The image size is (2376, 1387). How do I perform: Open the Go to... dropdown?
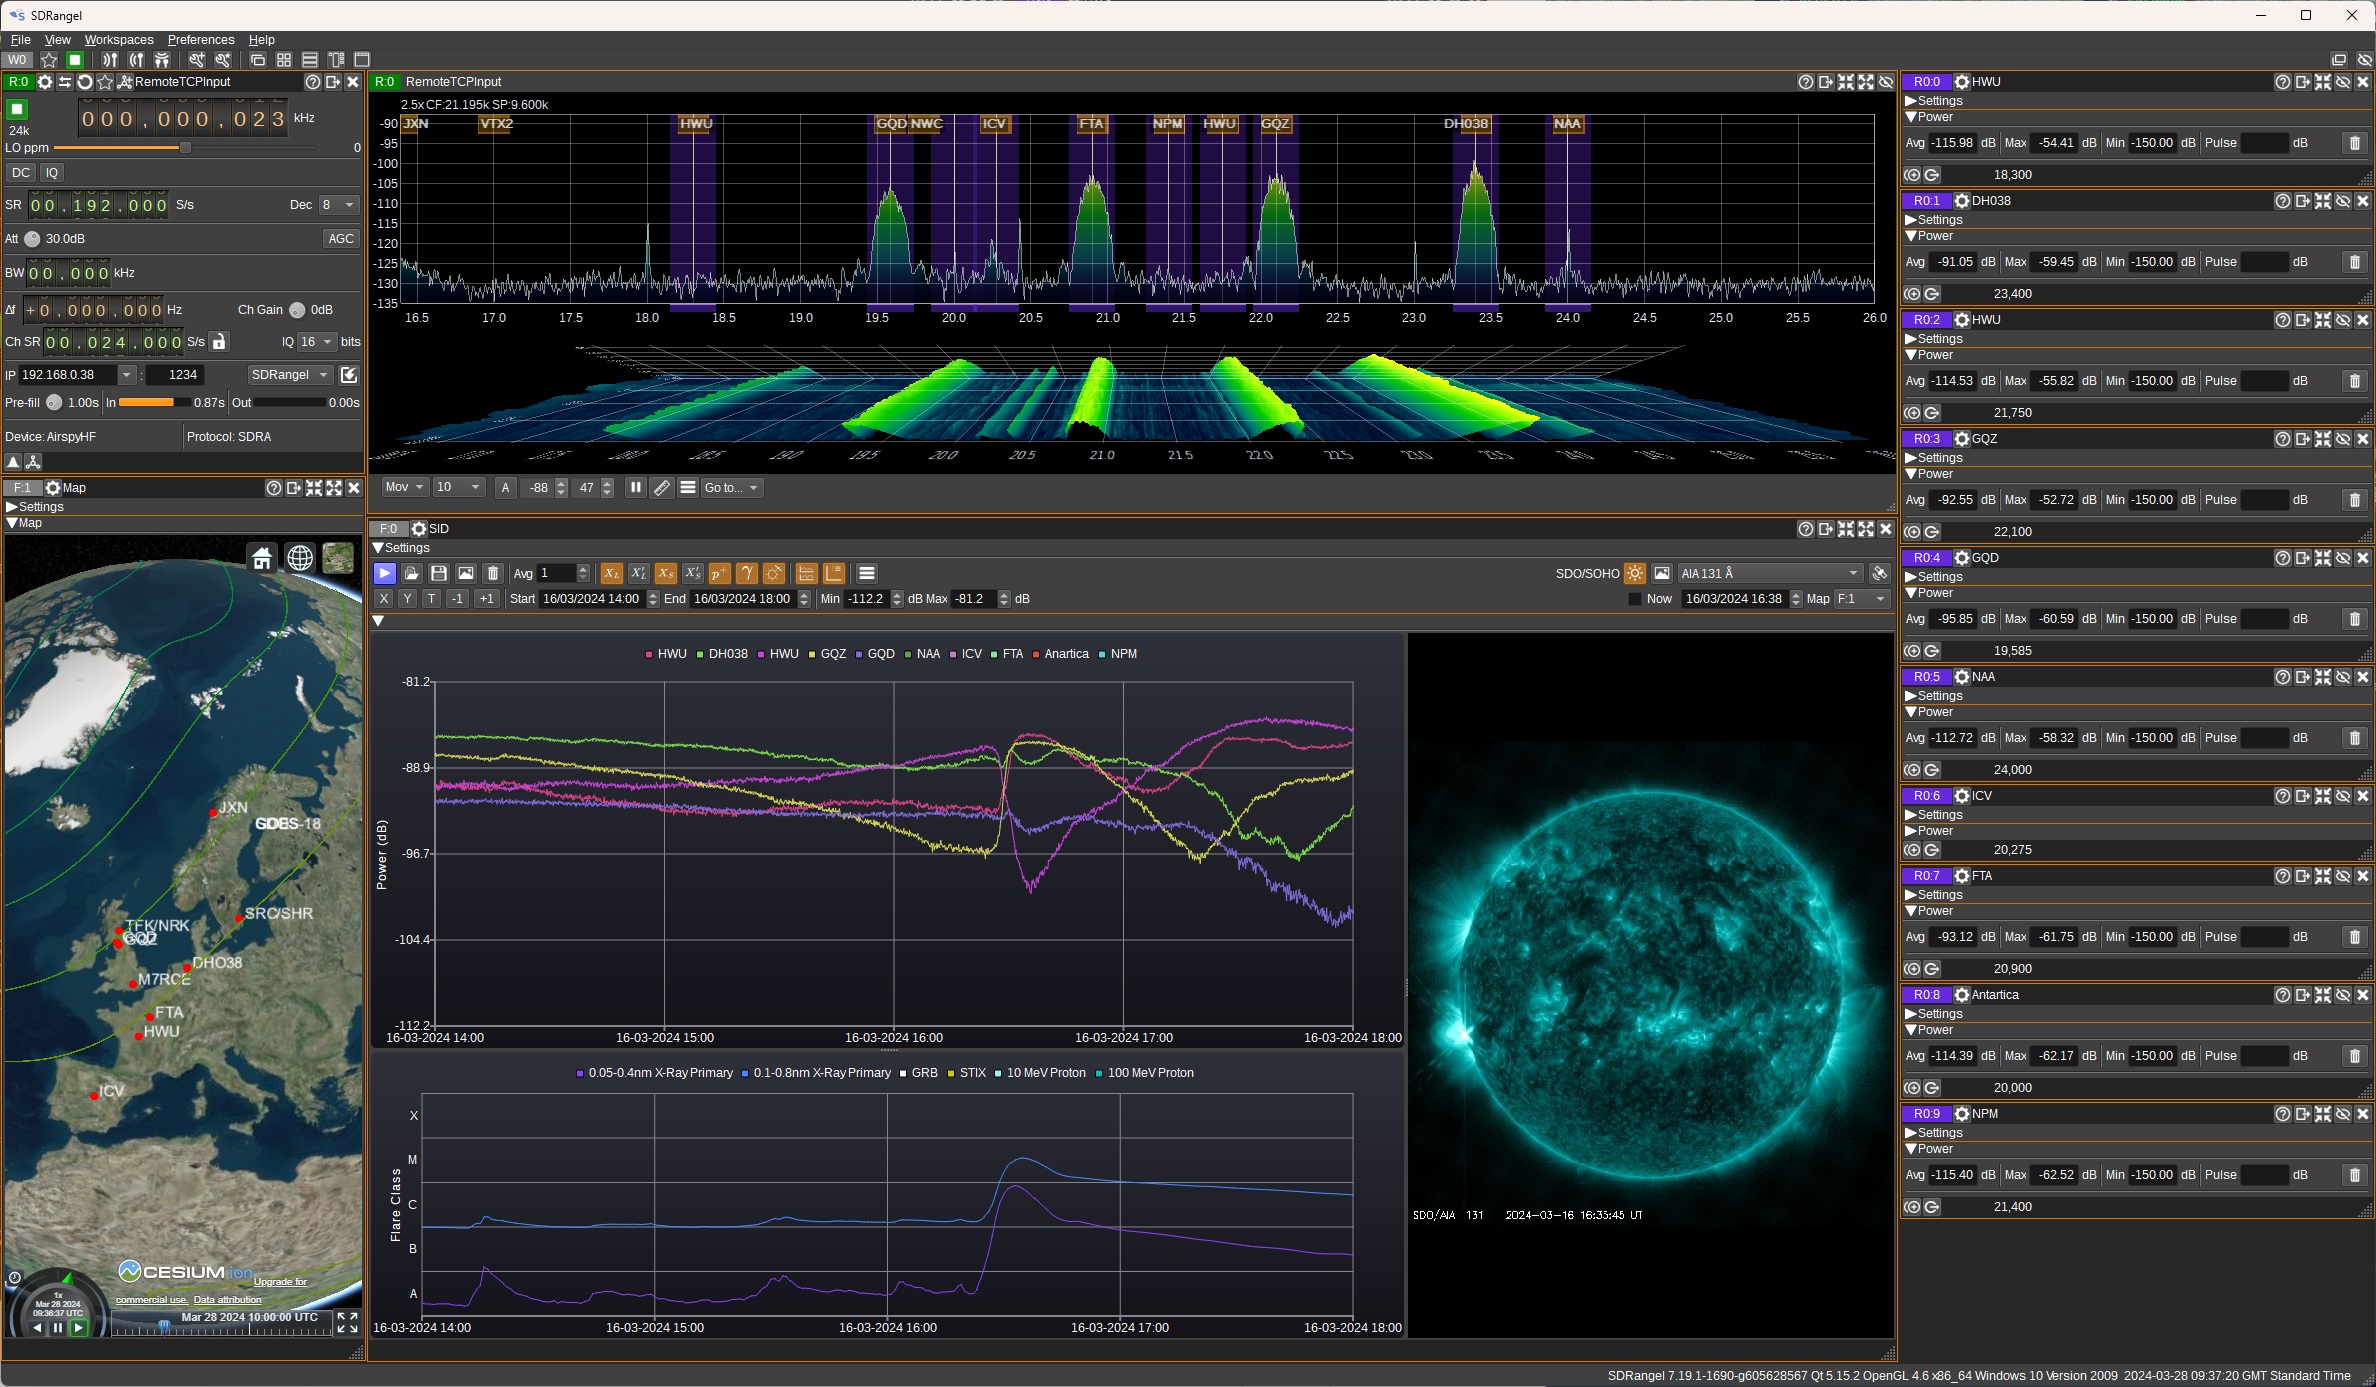732,487
